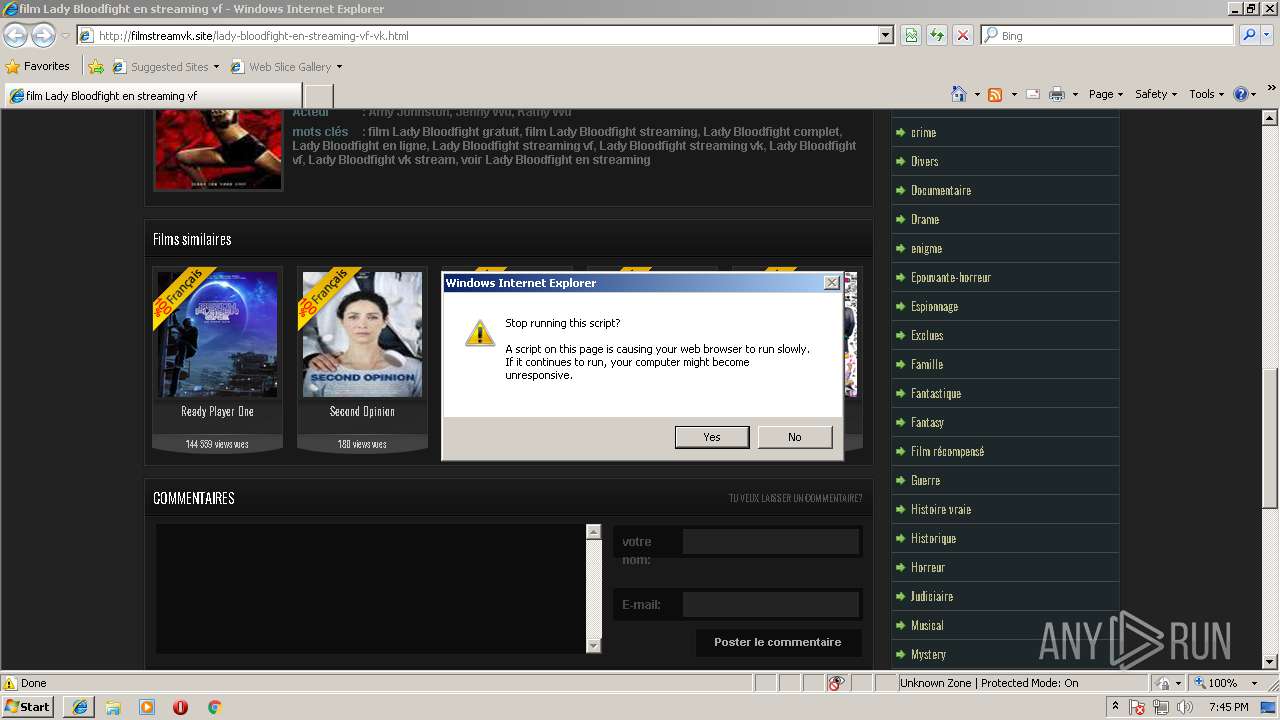This screenshot has height=720, width=1280.
Task: Click the page vertical scrollbar thumb
Action: pos(1270,438)
